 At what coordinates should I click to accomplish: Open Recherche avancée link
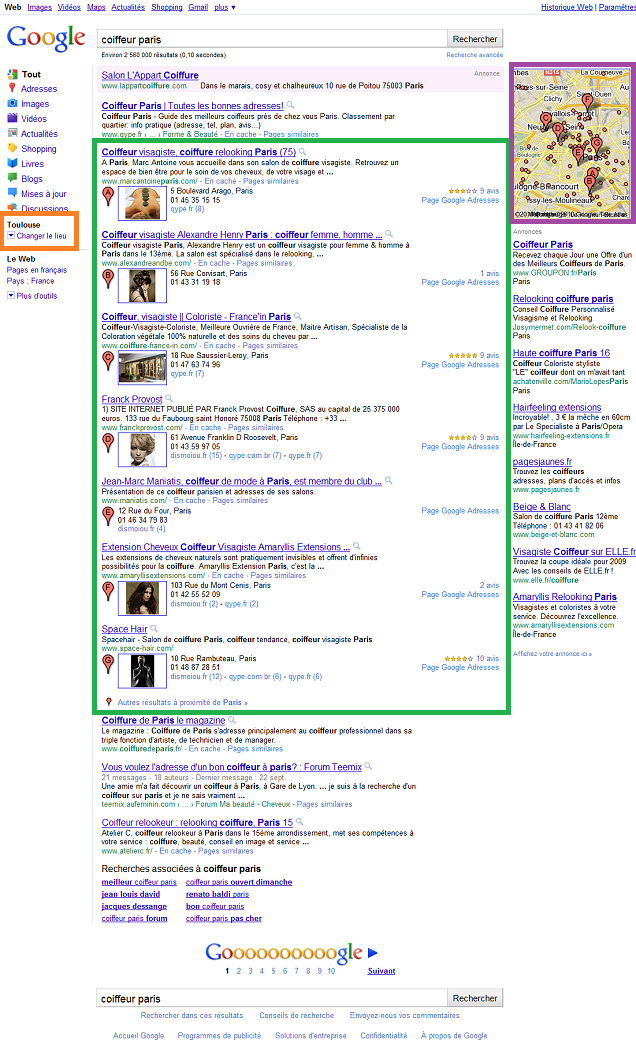(x=474, y=55)
